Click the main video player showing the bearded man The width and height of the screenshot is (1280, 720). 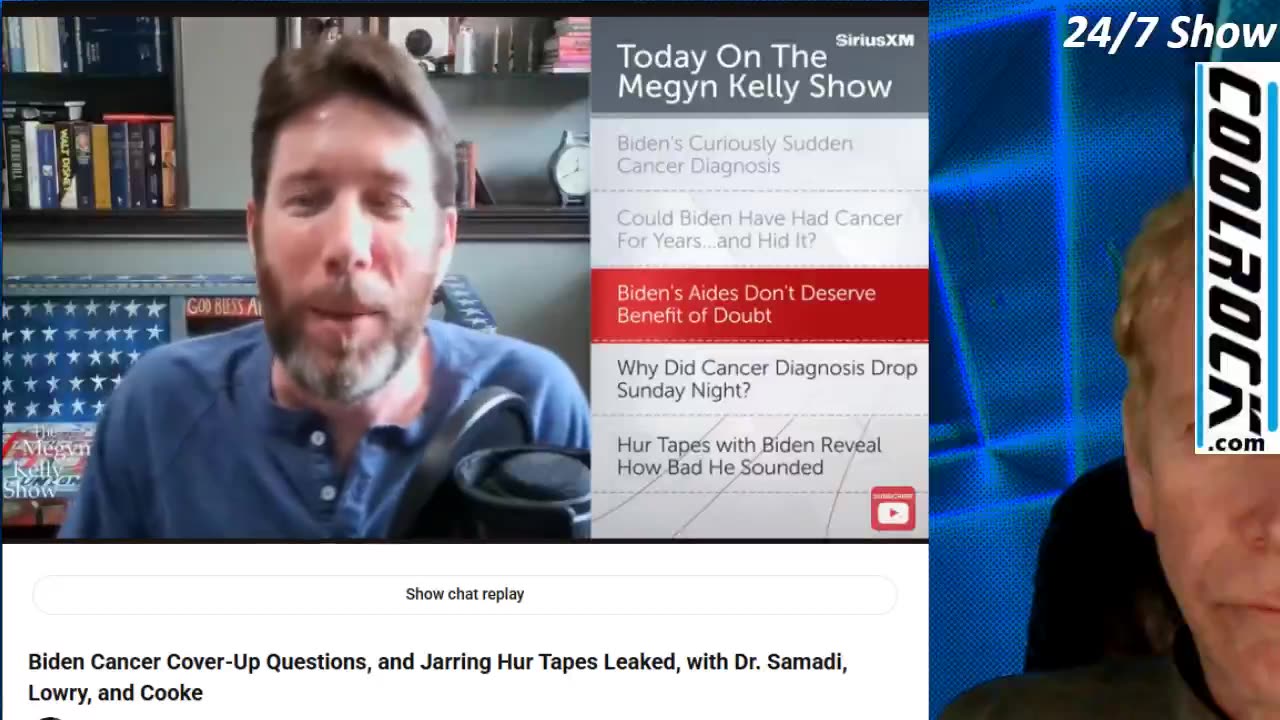coord(296,278)
